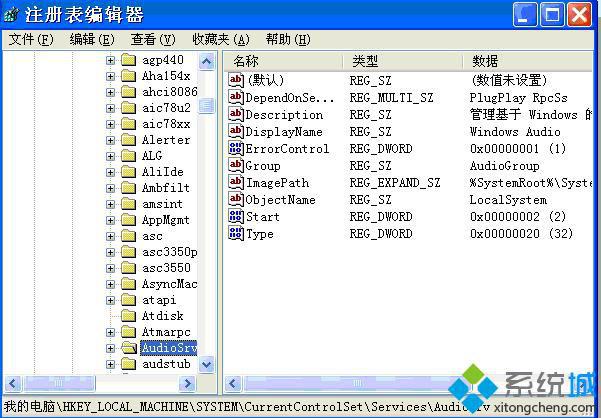
Task: Sort by the 数据 column header
Action: 528,61
